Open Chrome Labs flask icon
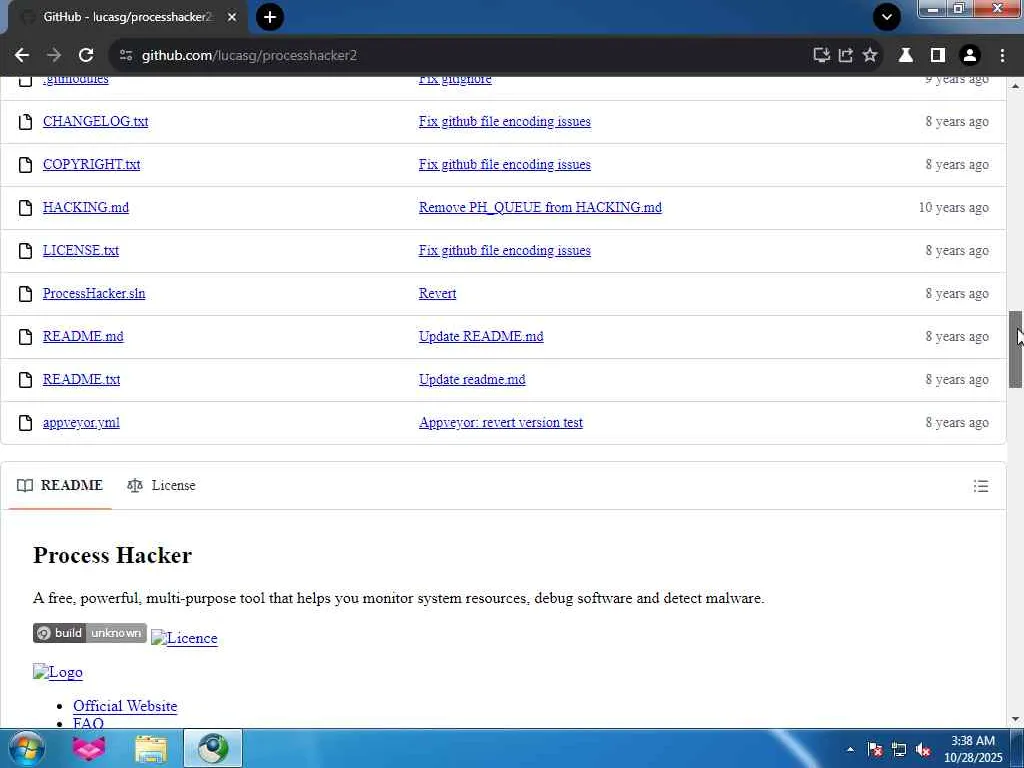This screenshot has width=1024, height=768. pyautogui.click(x=906, y=56)
